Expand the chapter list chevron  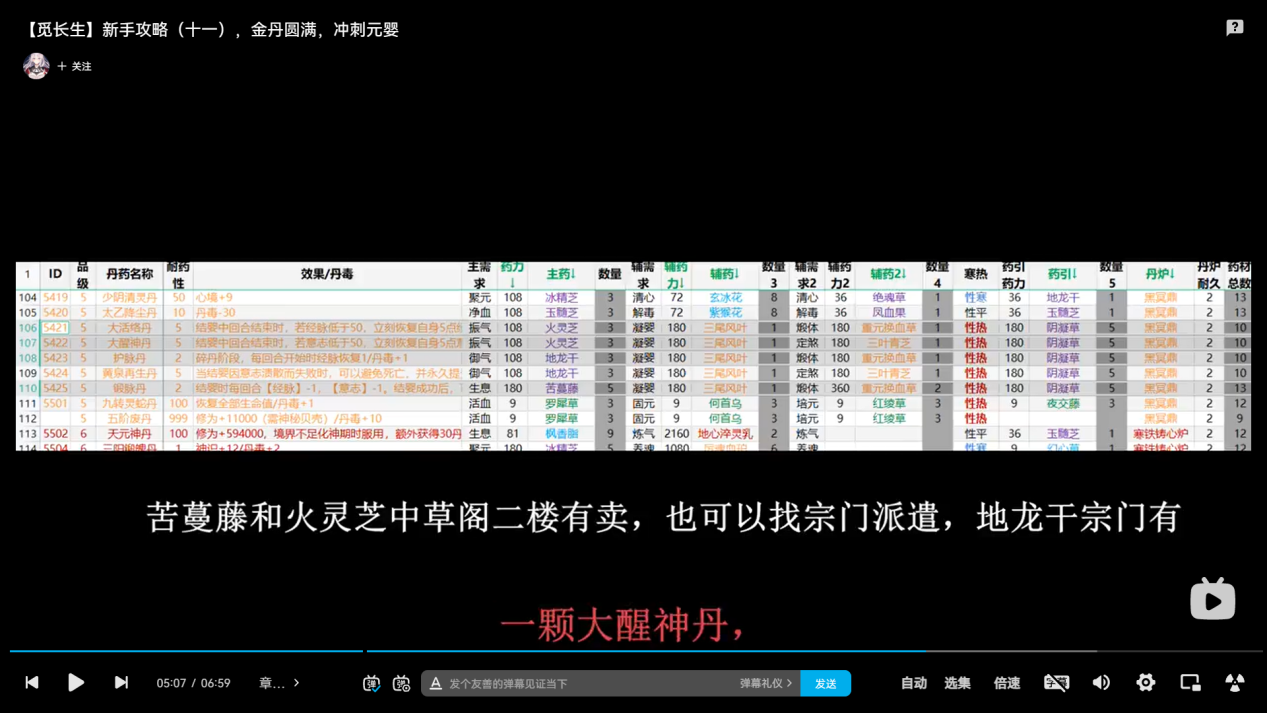tap(296, 683)
